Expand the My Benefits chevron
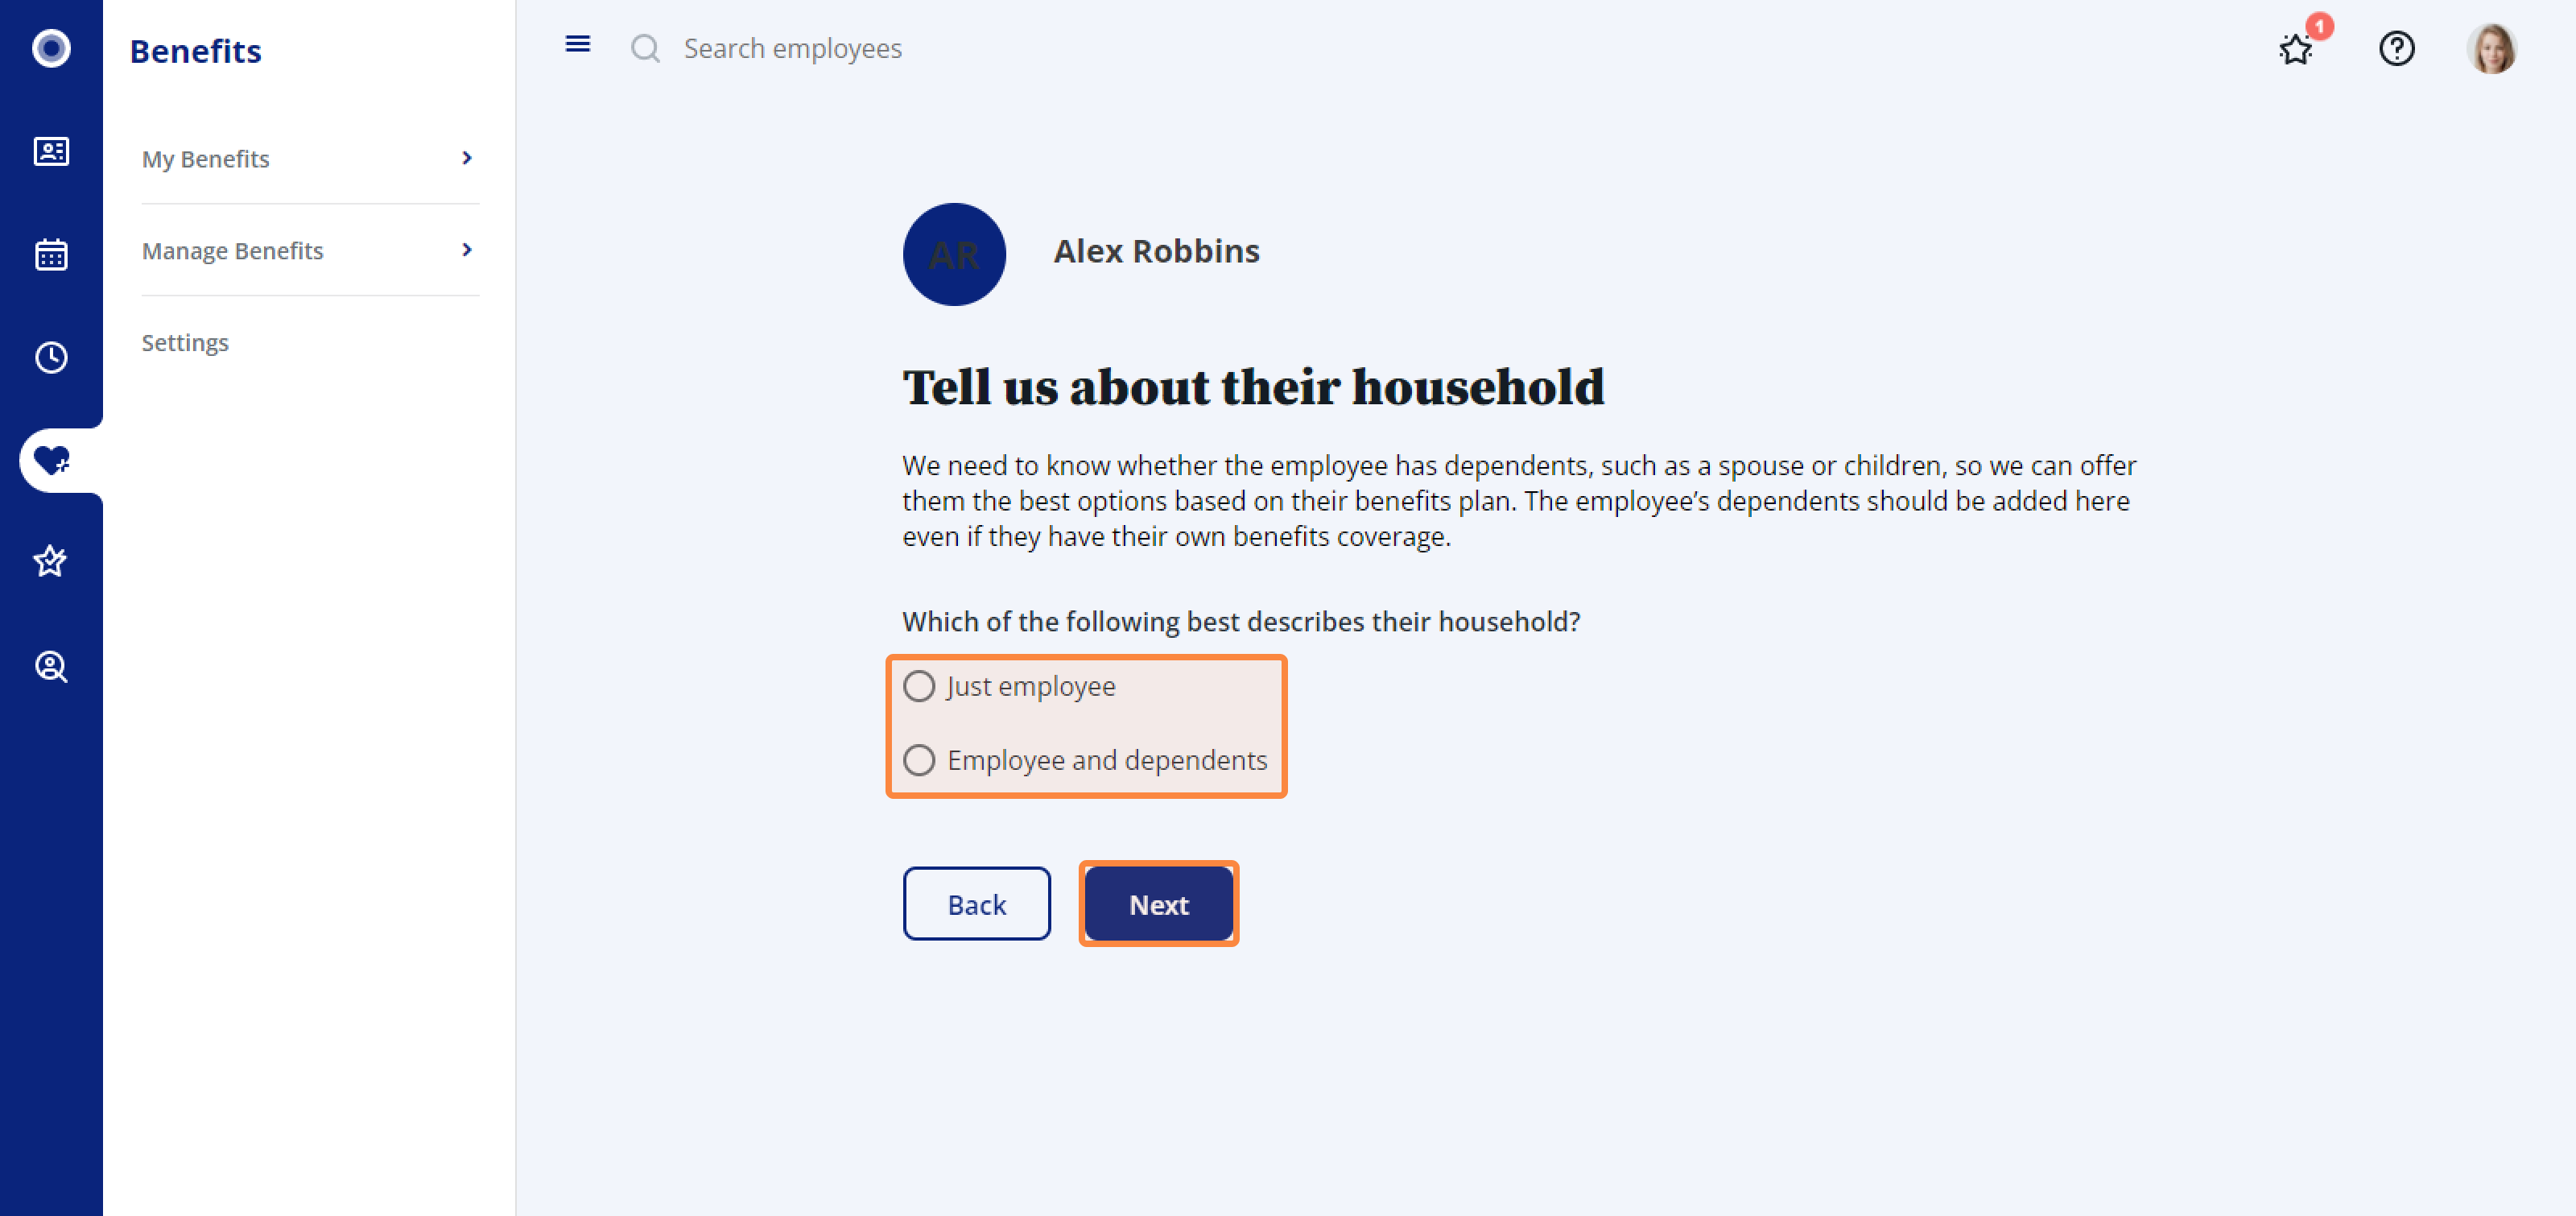Viewport: 2576px width, 1216px height. [x=466, y=158]
